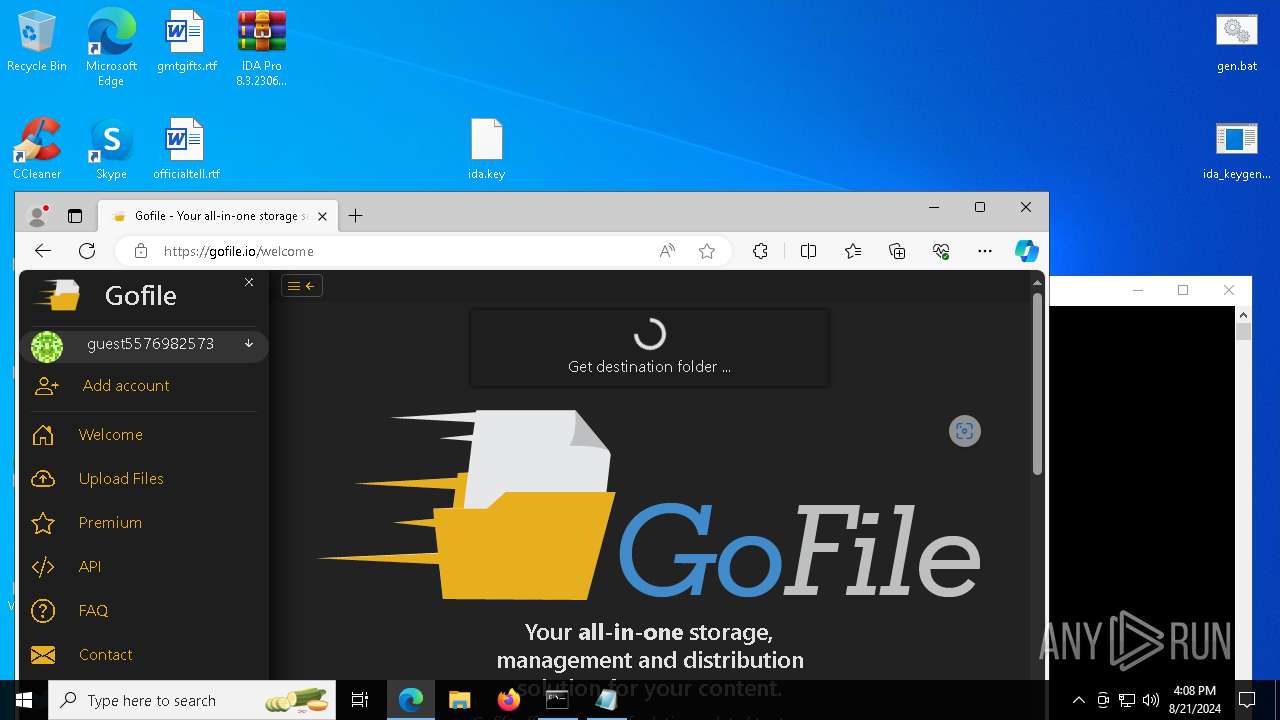Open the volume control in tray
This screenshot has height=720, width=1280.
point(1151,700)
